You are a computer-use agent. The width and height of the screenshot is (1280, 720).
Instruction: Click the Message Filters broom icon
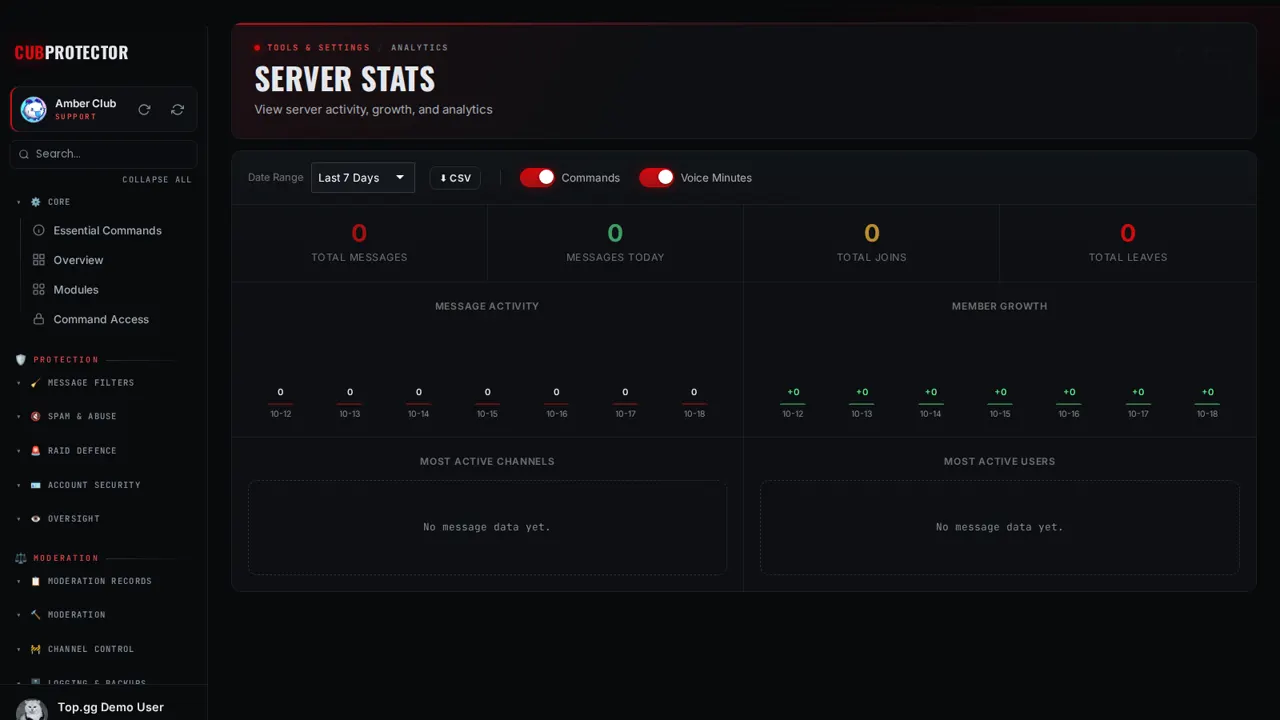(36, 383)
